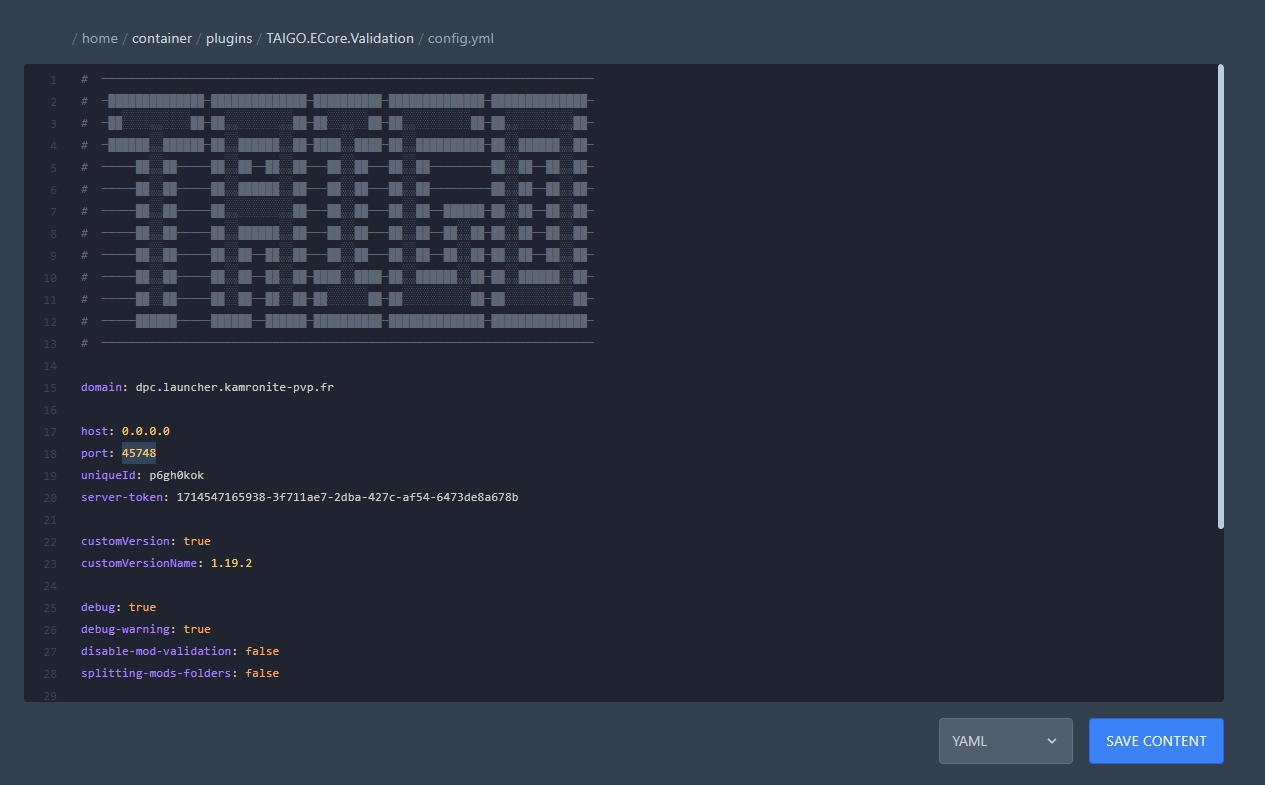
Task: Click the disable-mod-validation false value
Action: (262, 651)
